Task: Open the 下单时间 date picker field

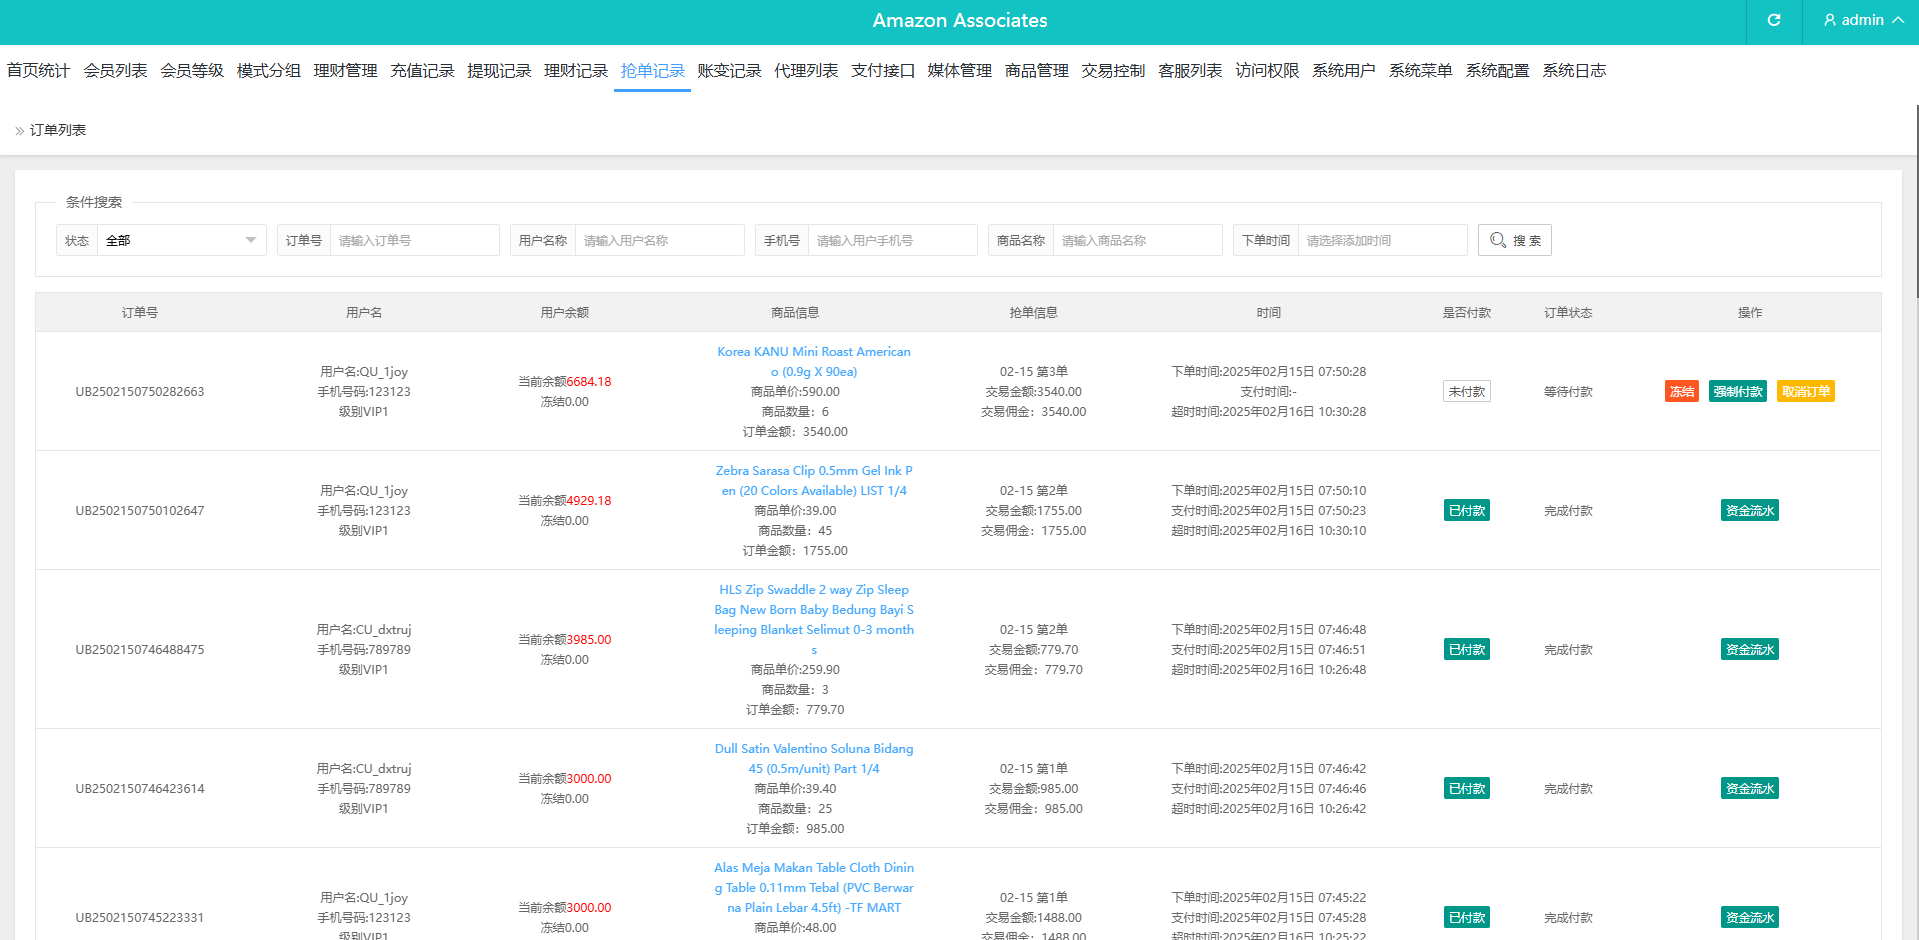Action: 1381,240
